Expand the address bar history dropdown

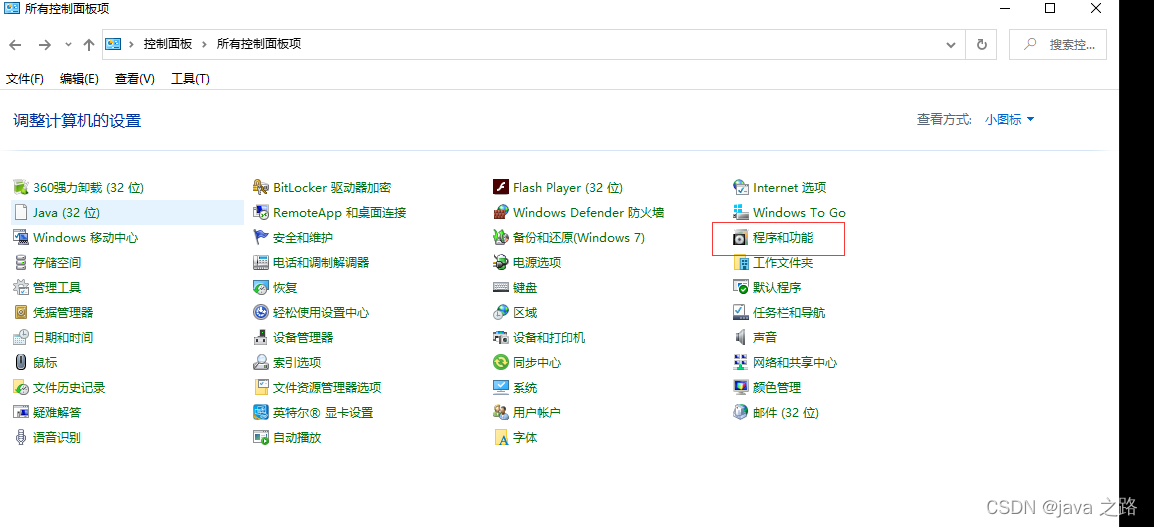click(950, 44)
